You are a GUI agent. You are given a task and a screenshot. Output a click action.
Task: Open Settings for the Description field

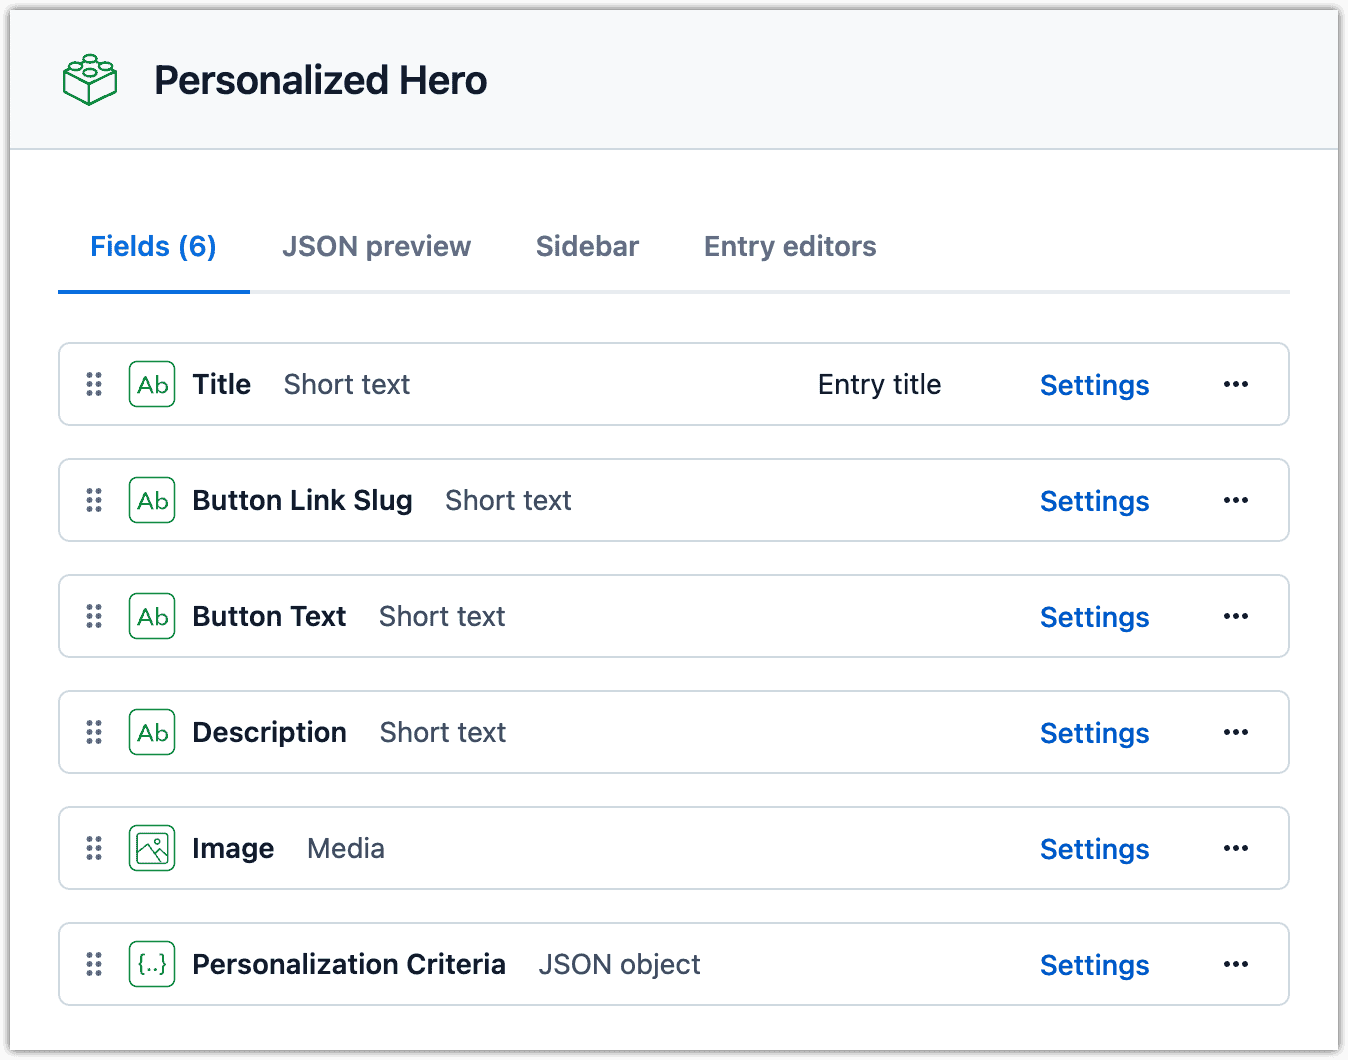pyautogui.click(x=1094, y=732)
